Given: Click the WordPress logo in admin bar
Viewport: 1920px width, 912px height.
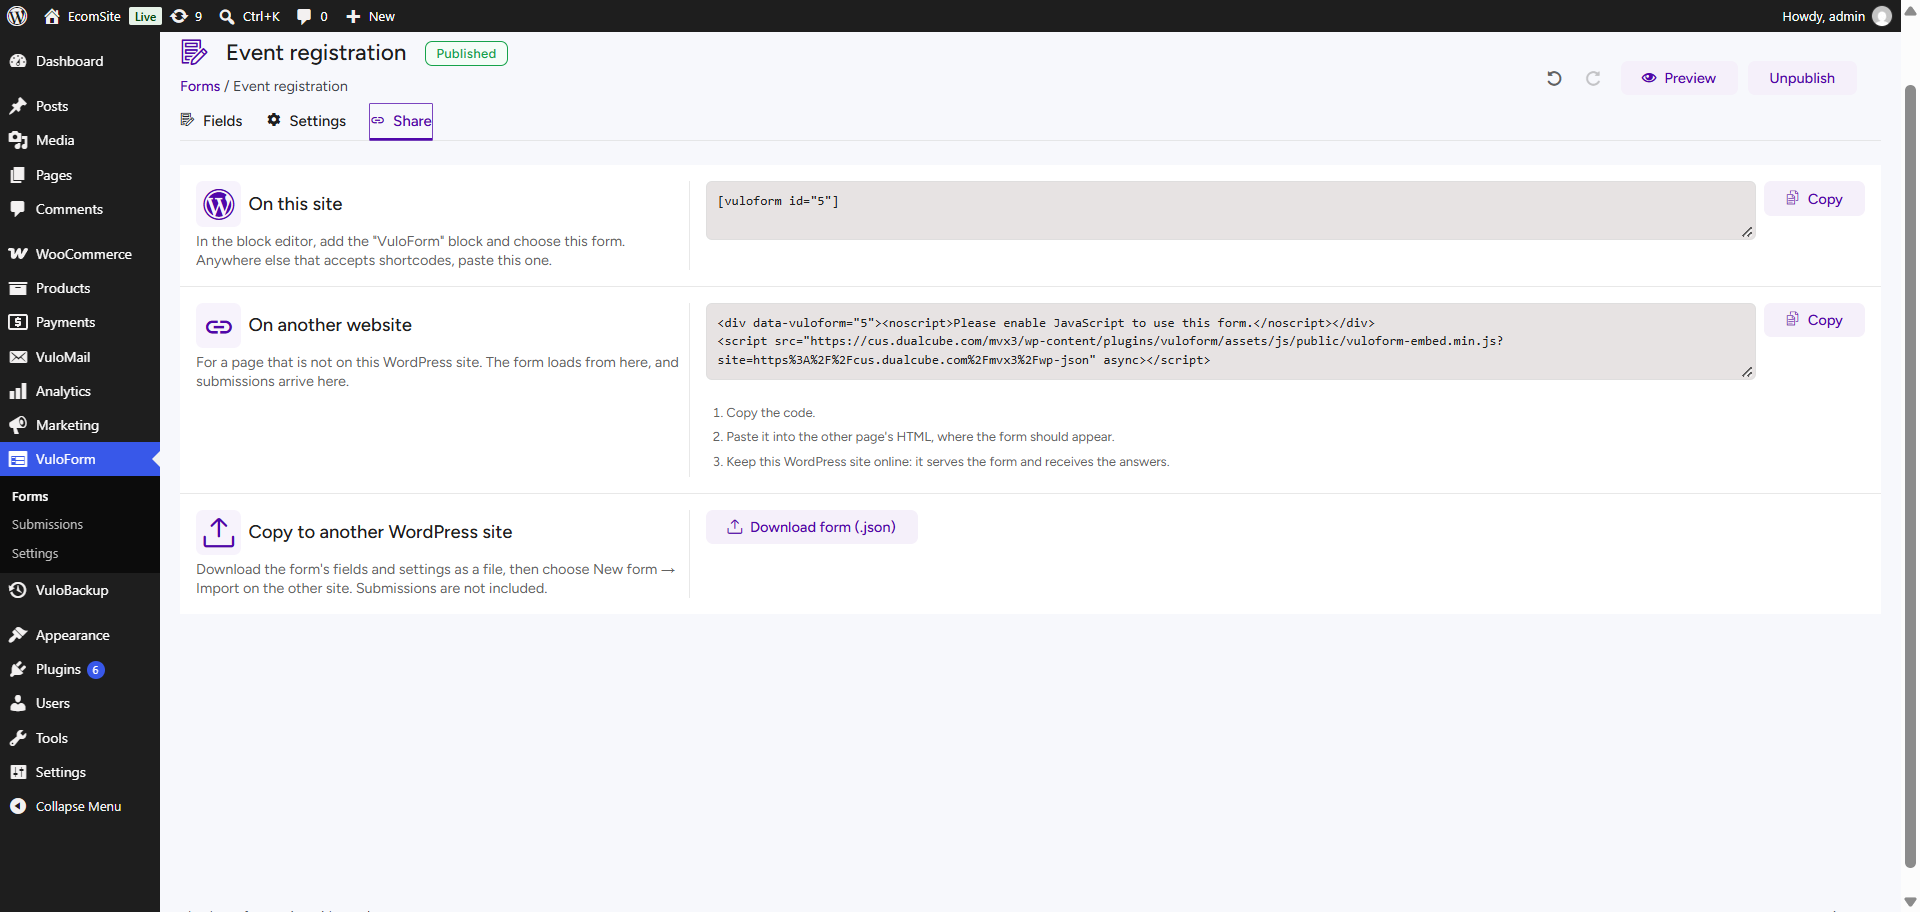Looking at the screenshot, I should point(17,16).
